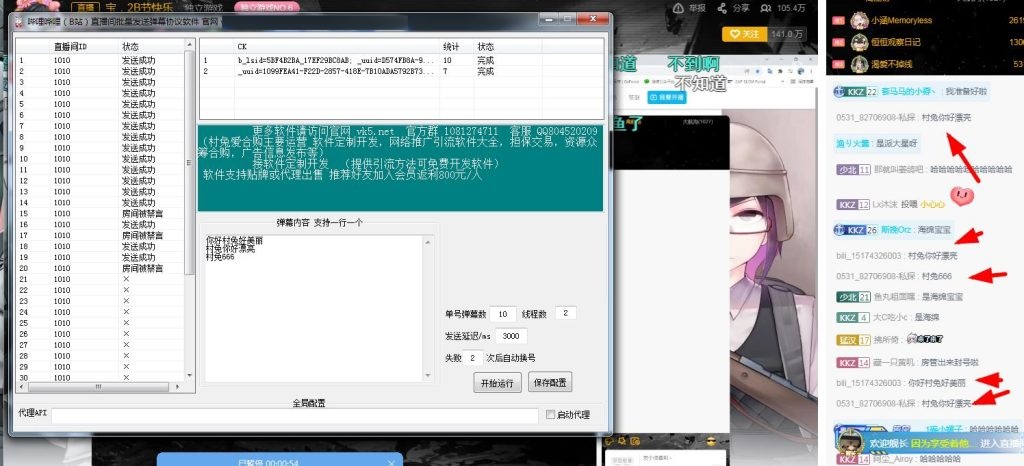Screen dimensions: 1024x466
Task: Click the 分享 share icon
Action: (x=724, y=8)
